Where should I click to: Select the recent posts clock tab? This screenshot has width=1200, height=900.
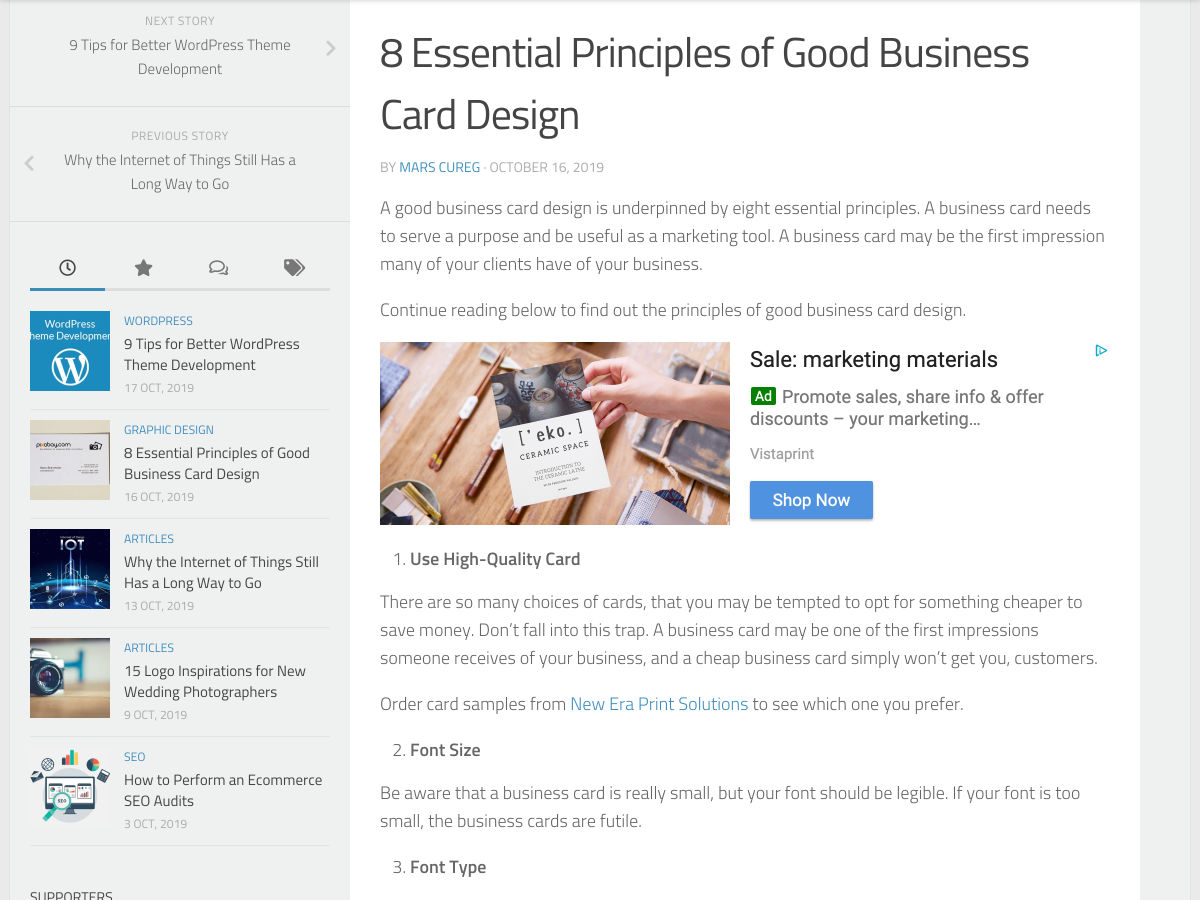pyautogui.click(x=67, y=268)
